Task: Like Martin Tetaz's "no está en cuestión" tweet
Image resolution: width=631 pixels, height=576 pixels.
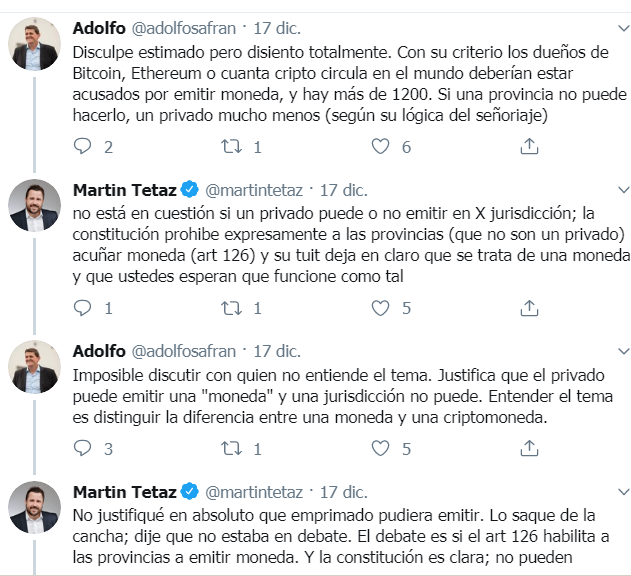Action: click(380, 308)
